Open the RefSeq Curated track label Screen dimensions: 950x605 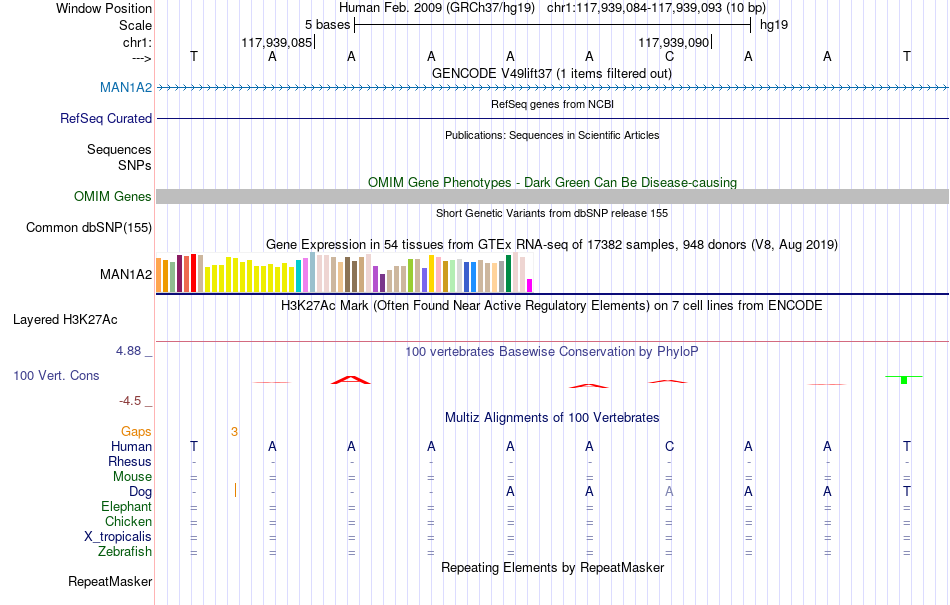pyautogui.click(x=106, y=118)
